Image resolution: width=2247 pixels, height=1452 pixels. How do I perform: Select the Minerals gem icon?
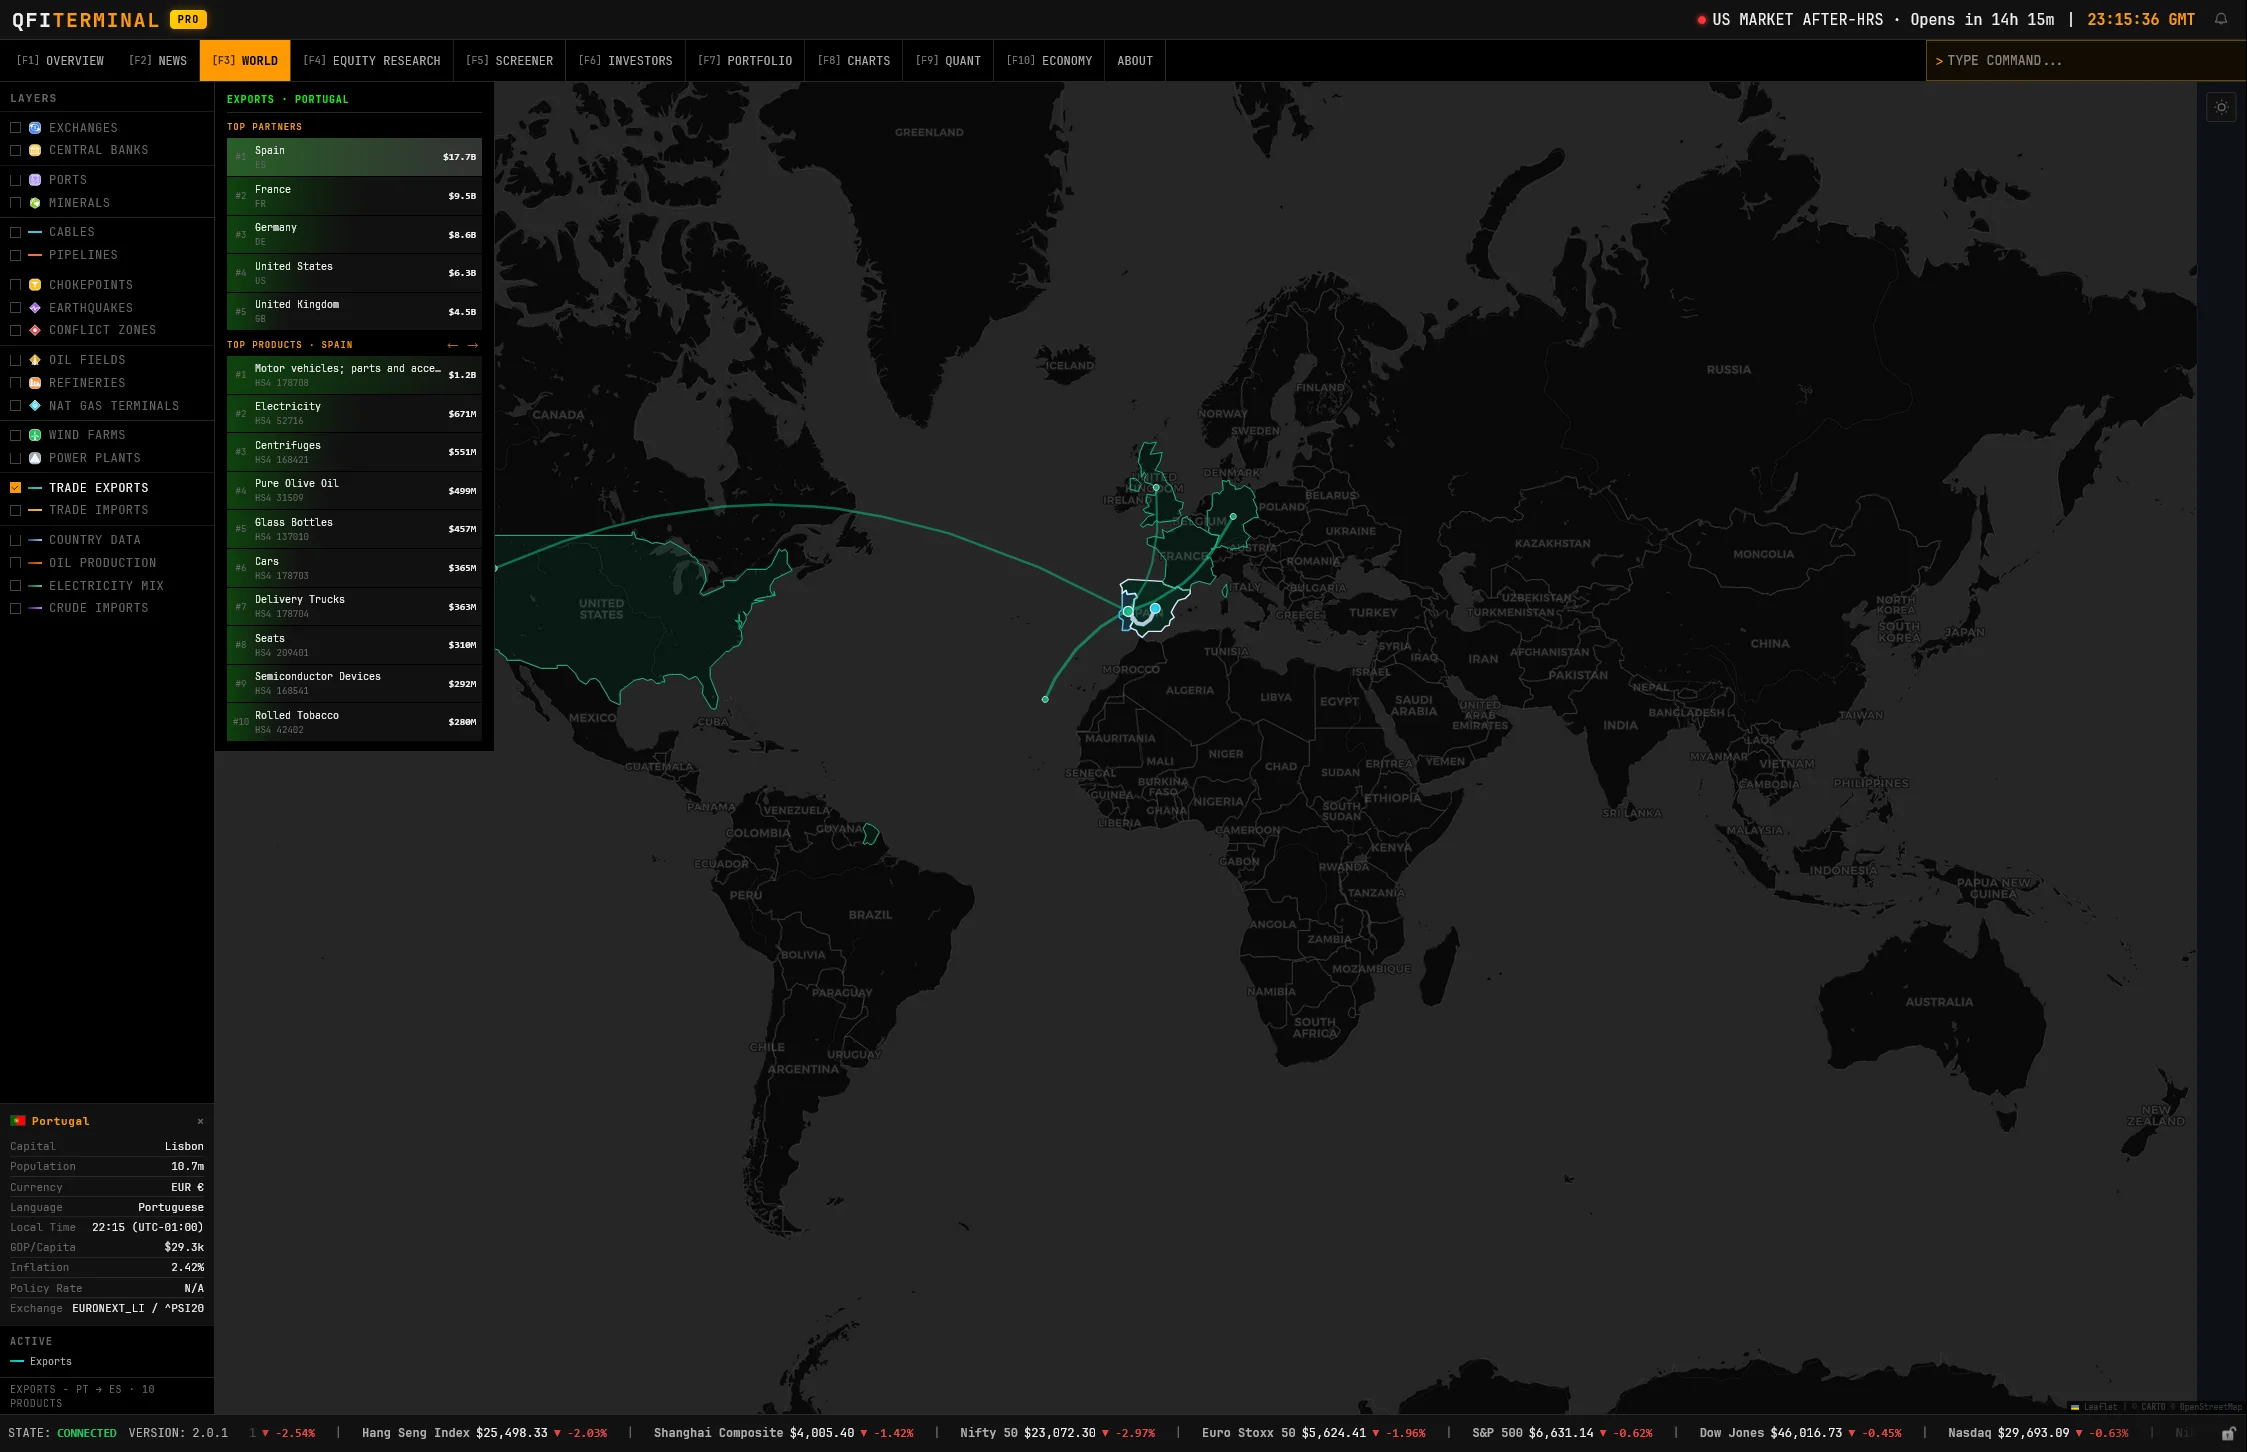[x=35, y=203]
